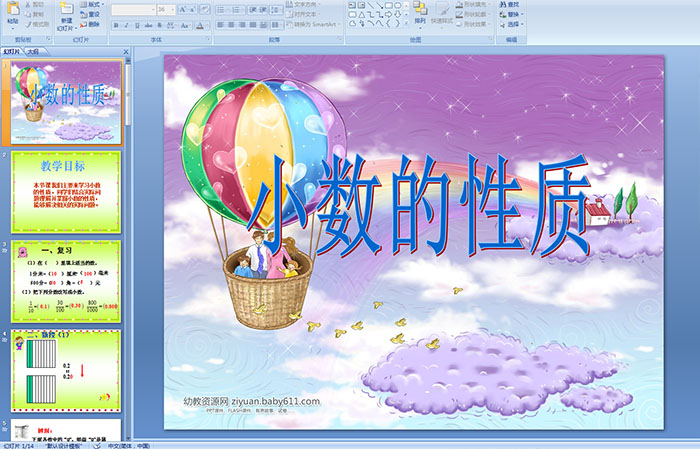Select the Right Brace shape

[397, 23]
